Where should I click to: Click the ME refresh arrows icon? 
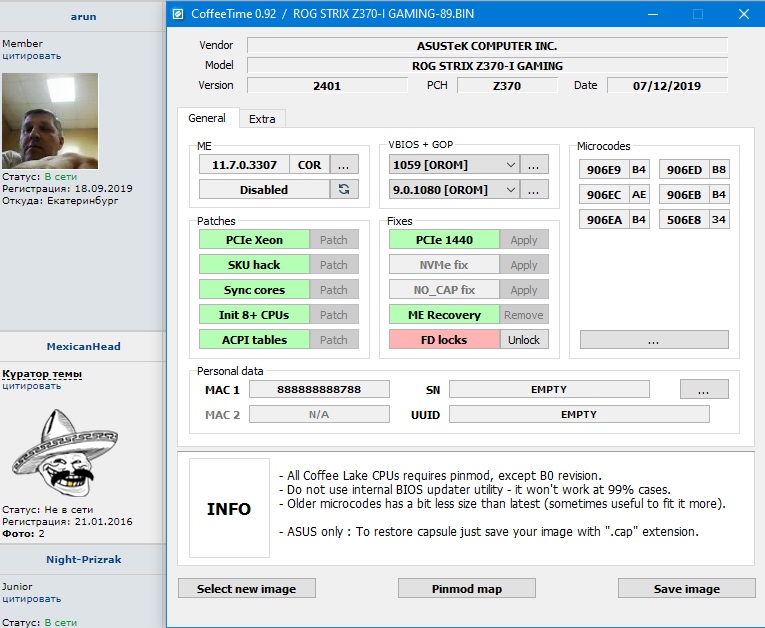pyautogui.click(x=344, y=189)
